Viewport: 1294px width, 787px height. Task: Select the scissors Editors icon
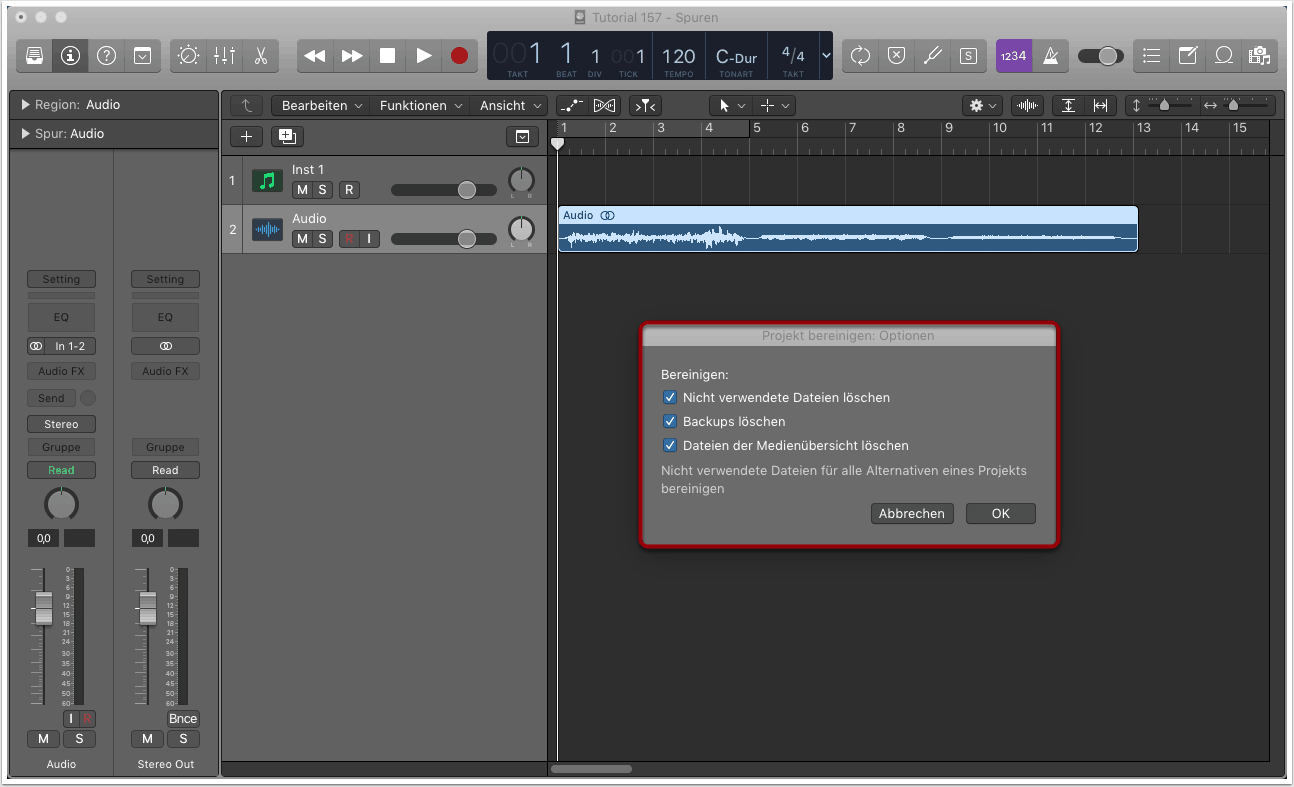coord(260,56)
